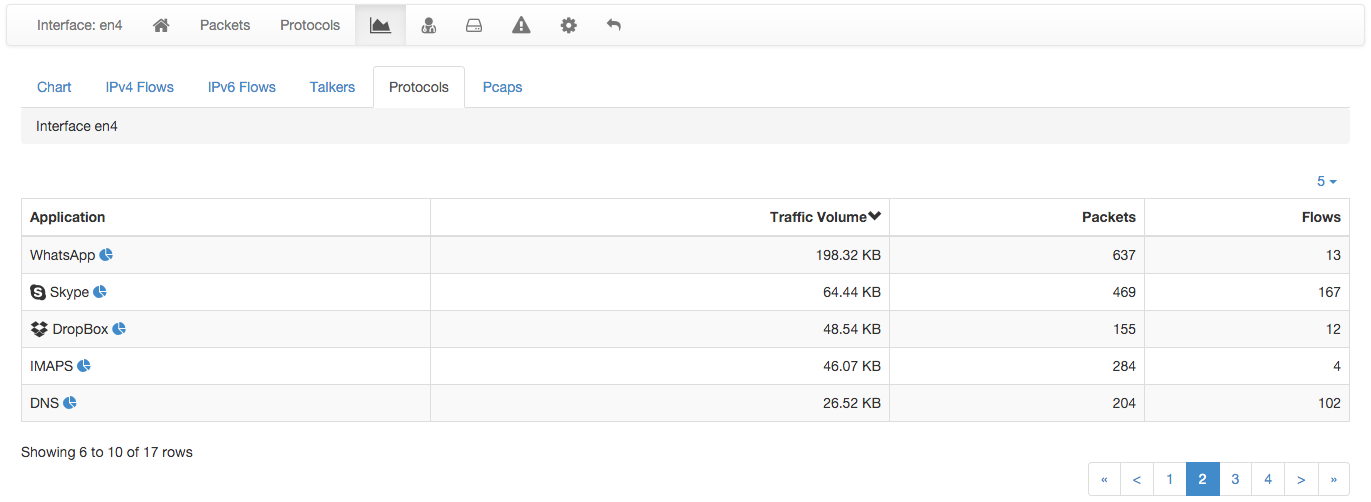Click the hard drive storage icon
This screenshot has width=1371, height=502.
474,25
